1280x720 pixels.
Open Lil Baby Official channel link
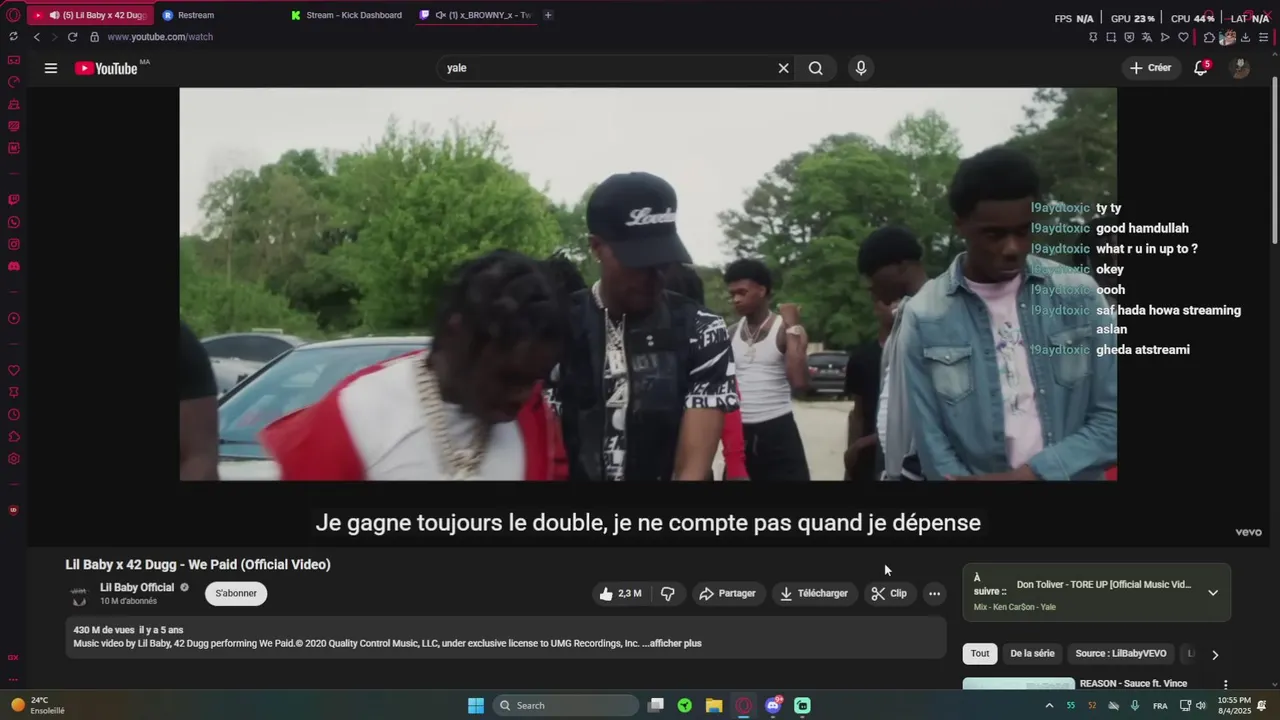(137, 588)
